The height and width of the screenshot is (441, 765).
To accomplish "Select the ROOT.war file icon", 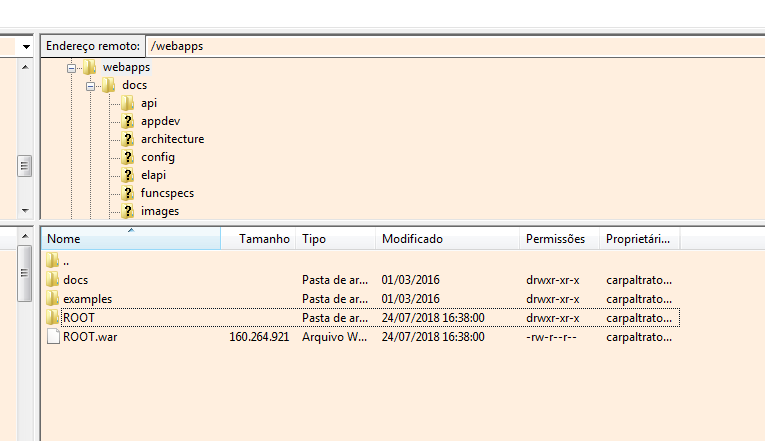I will pos(53,337).
